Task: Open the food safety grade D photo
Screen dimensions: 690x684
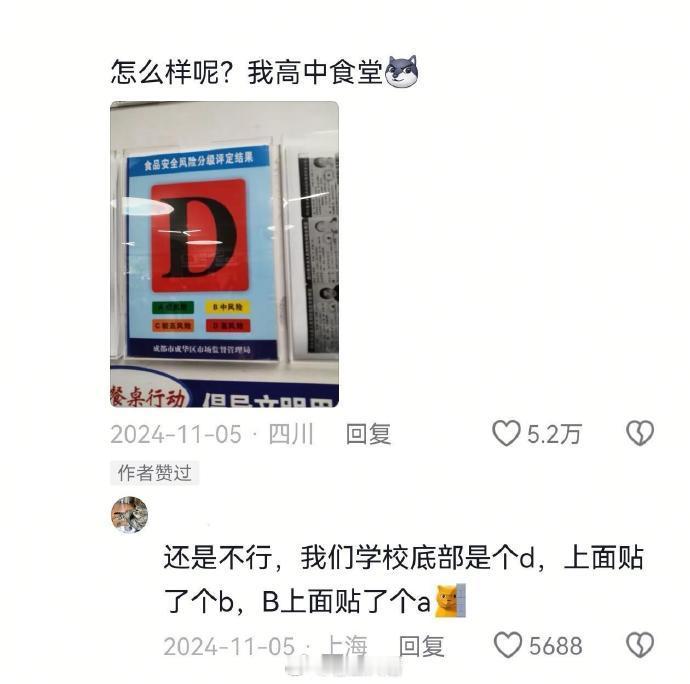Action: (224, 254)
